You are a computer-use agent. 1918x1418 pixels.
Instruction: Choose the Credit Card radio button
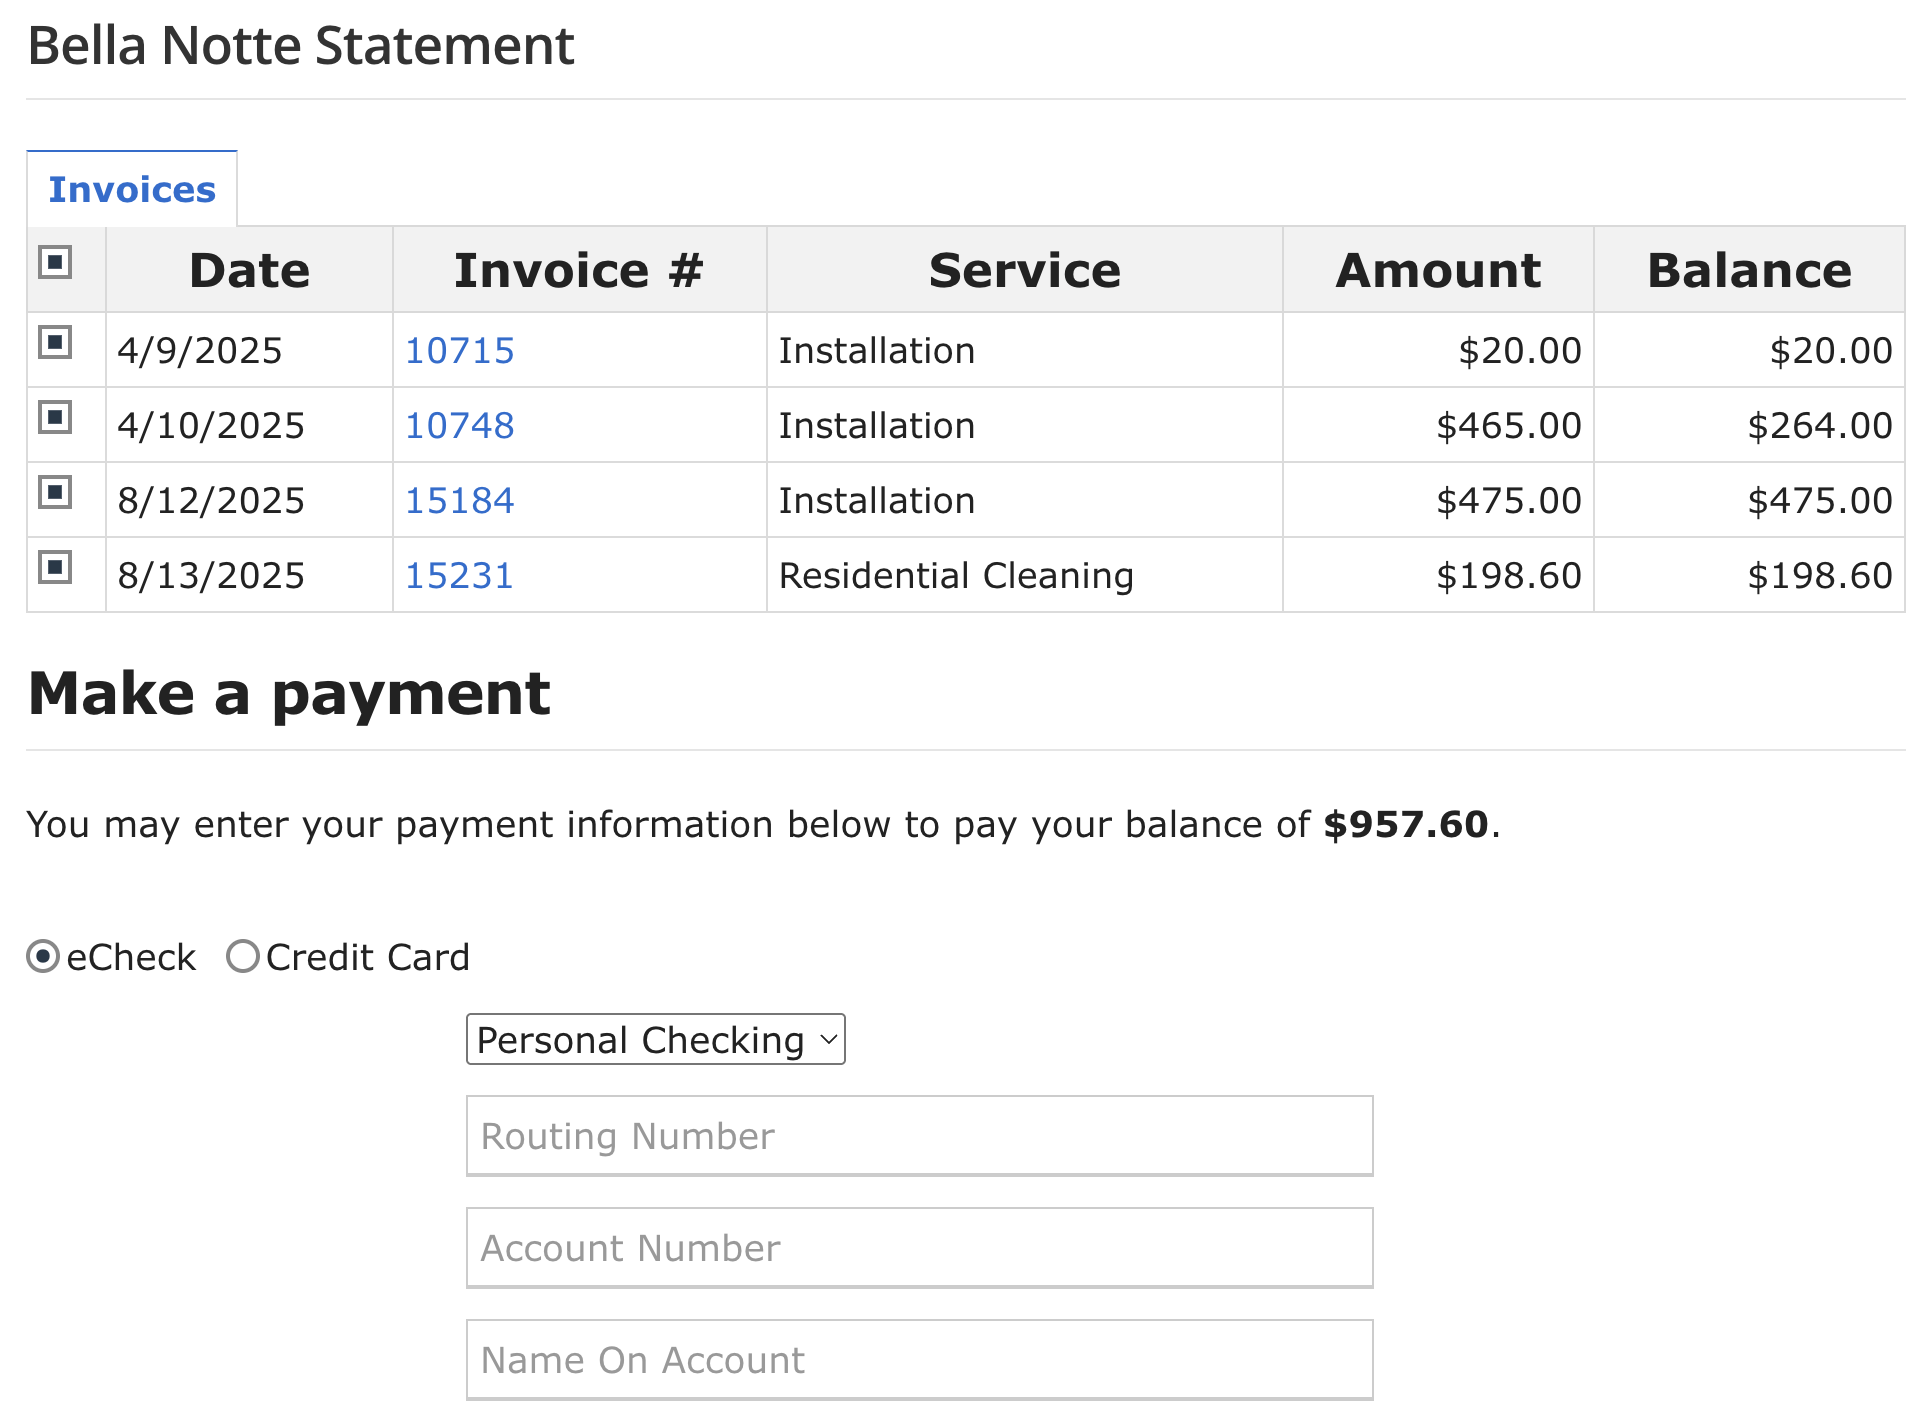click(x=243, y=957)
